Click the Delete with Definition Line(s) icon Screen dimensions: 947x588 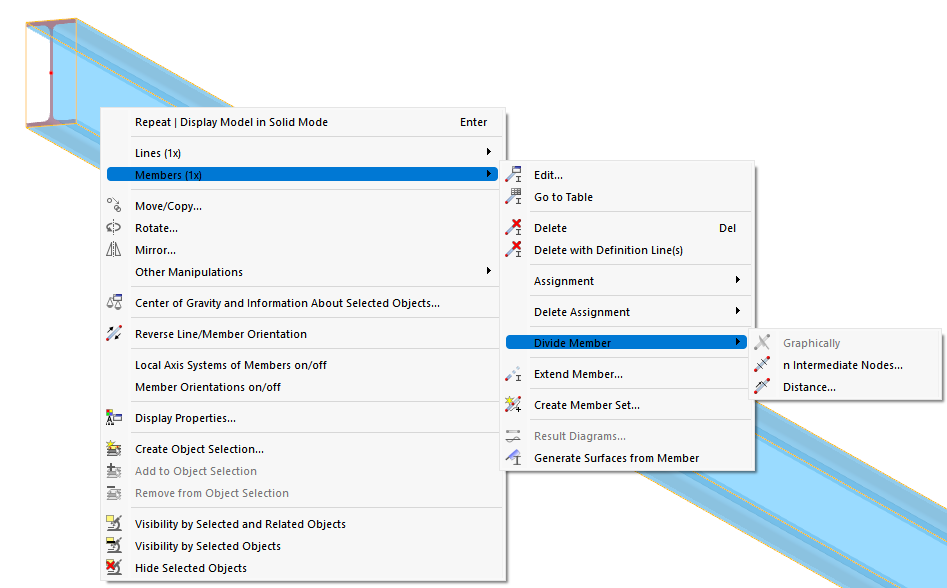[513, 249]
